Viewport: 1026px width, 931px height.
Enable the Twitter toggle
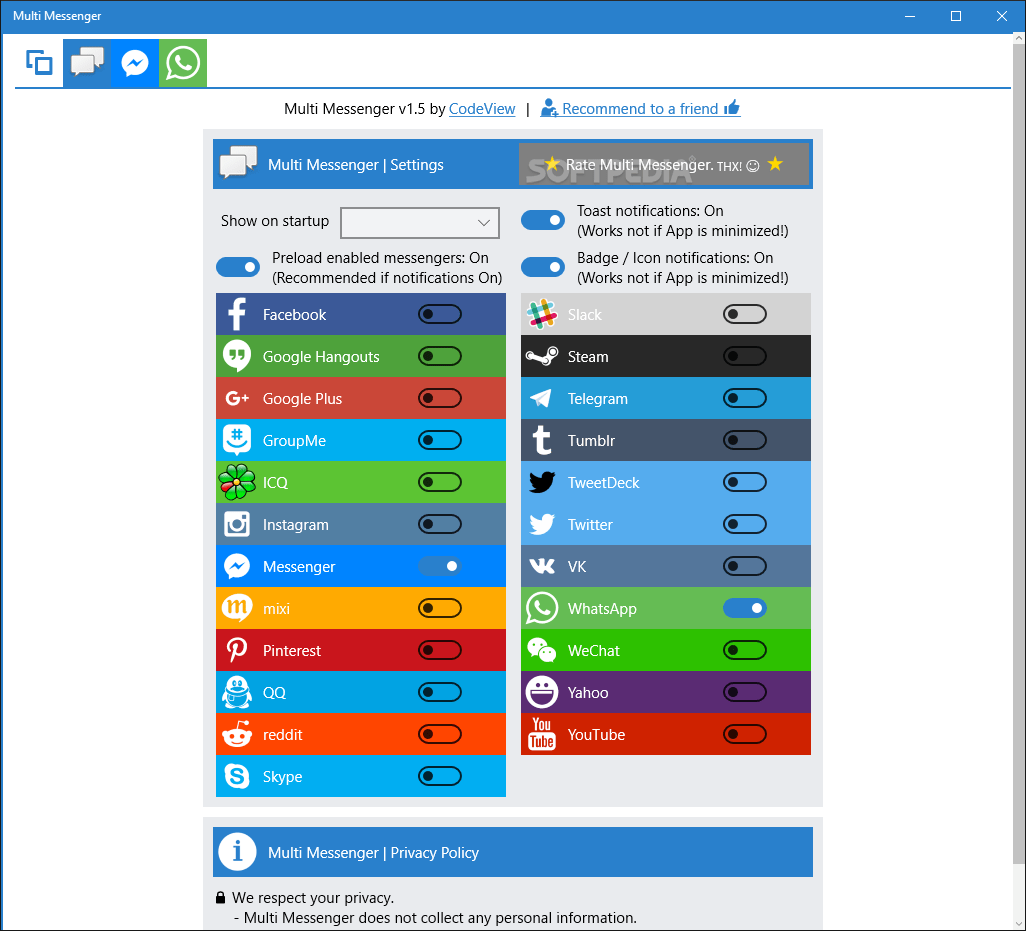coord(745,524)
